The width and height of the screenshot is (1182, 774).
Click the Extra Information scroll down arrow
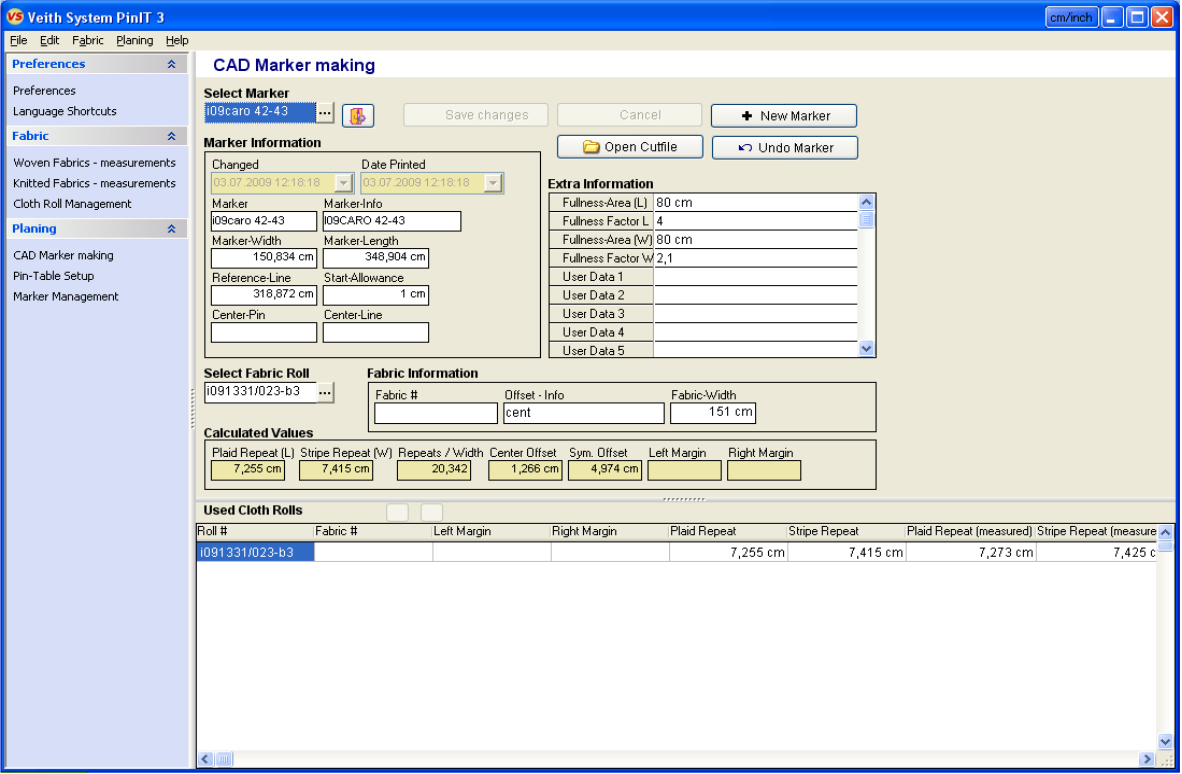tap(866, 349)
